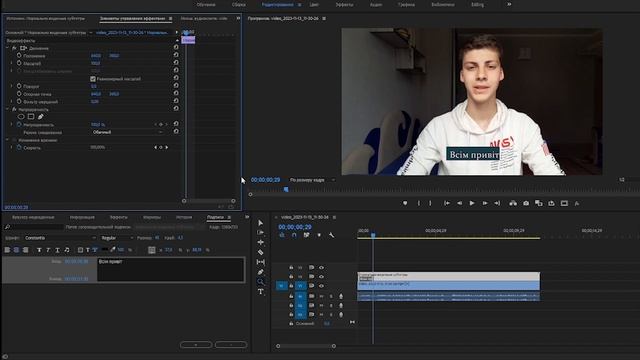The image size is (640, 360).
Task: Go to In point in program monitor
Action: pos(447,203)
